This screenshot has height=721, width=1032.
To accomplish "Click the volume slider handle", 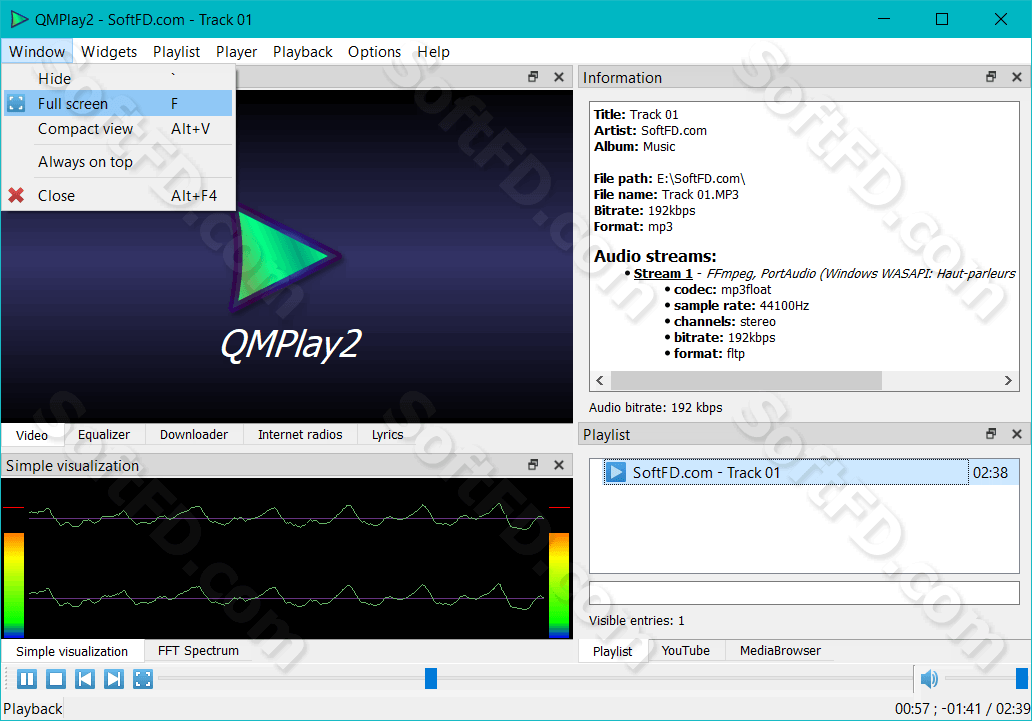I will click(1021, 678).
